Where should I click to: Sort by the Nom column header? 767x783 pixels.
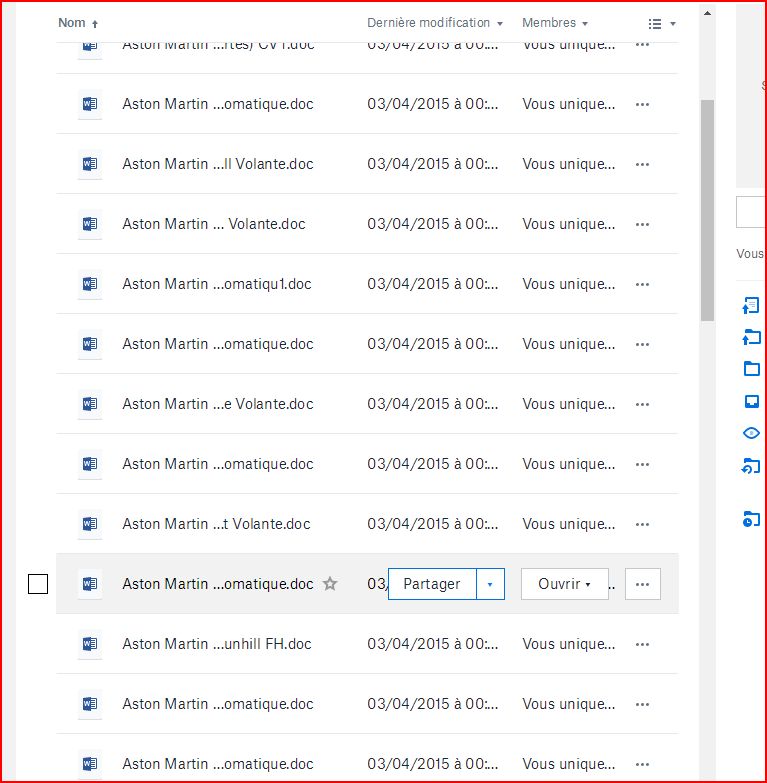pos(72,23)
